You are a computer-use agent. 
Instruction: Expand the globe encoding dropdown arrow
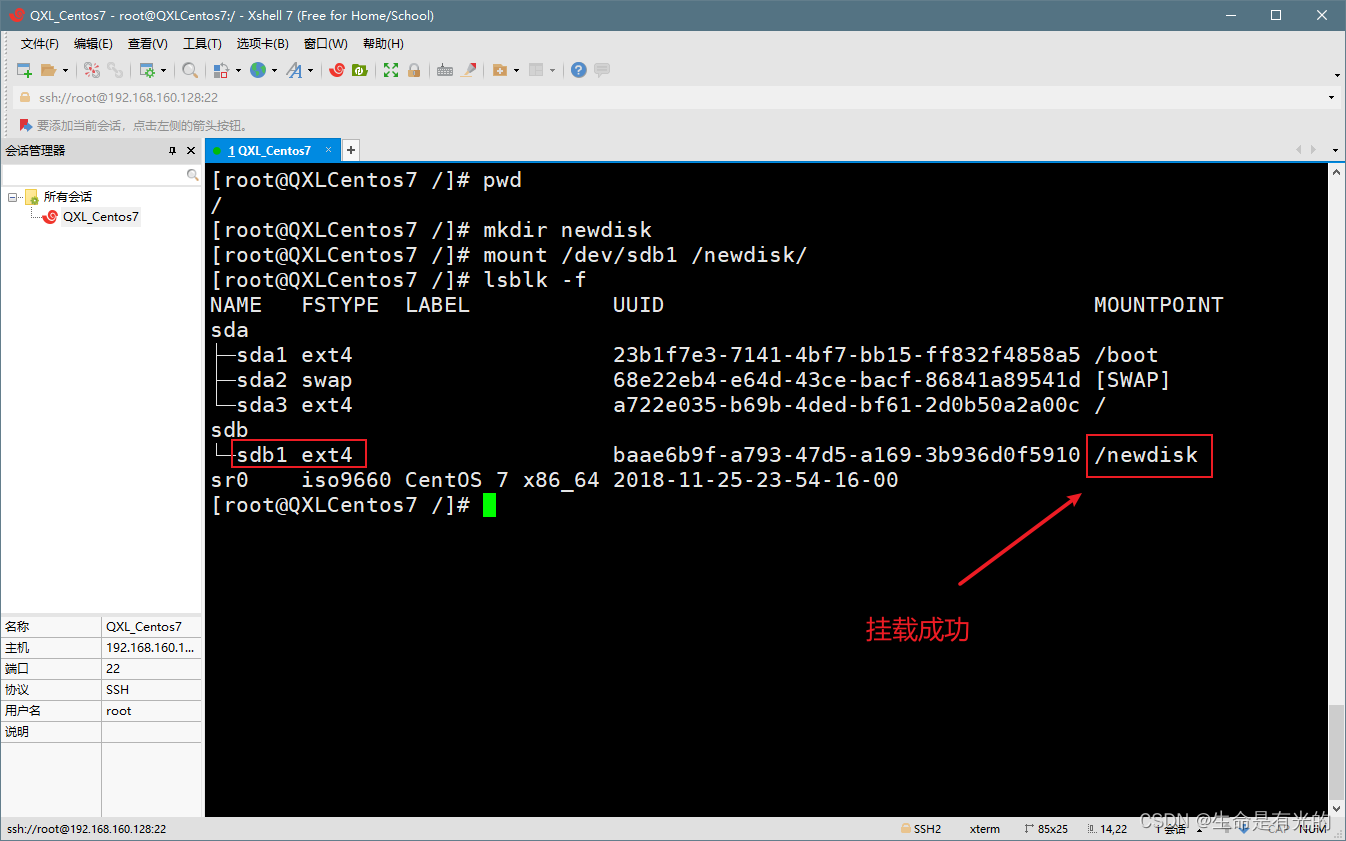coord(274,70)
